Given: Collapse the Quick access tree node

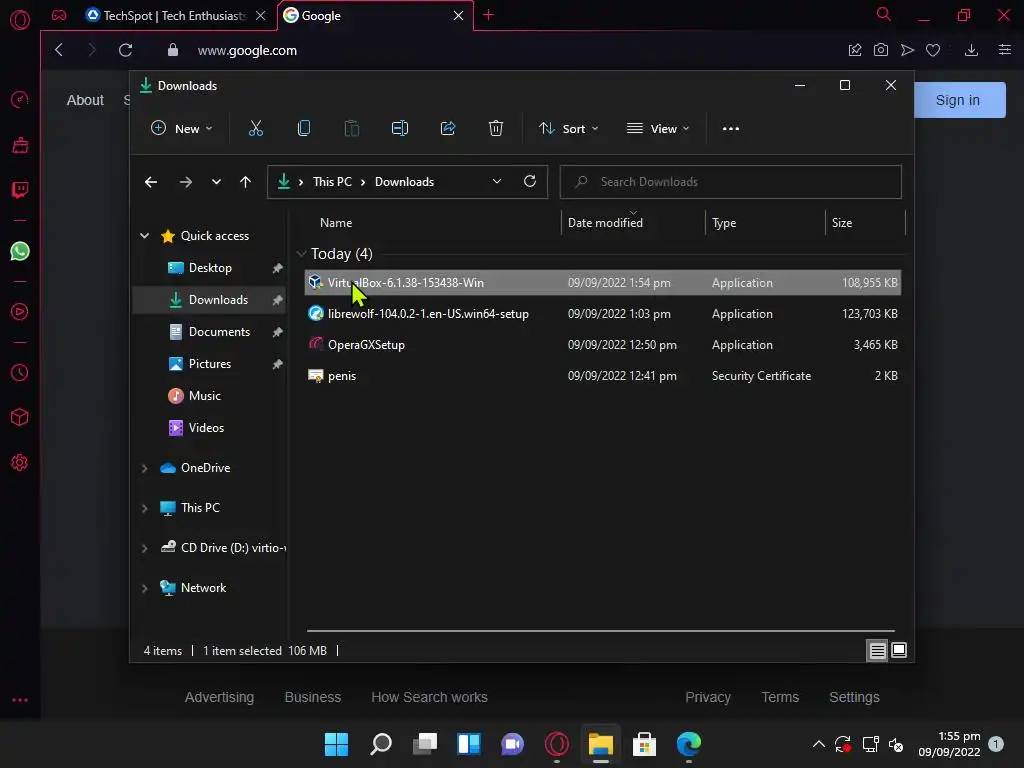Looking at the screenshot, I should (x=144, y=236).
